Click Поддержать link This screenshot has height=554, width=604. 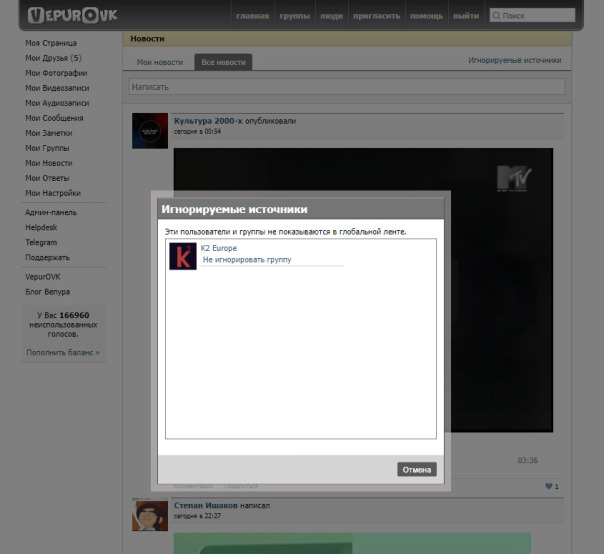[47, 257]
